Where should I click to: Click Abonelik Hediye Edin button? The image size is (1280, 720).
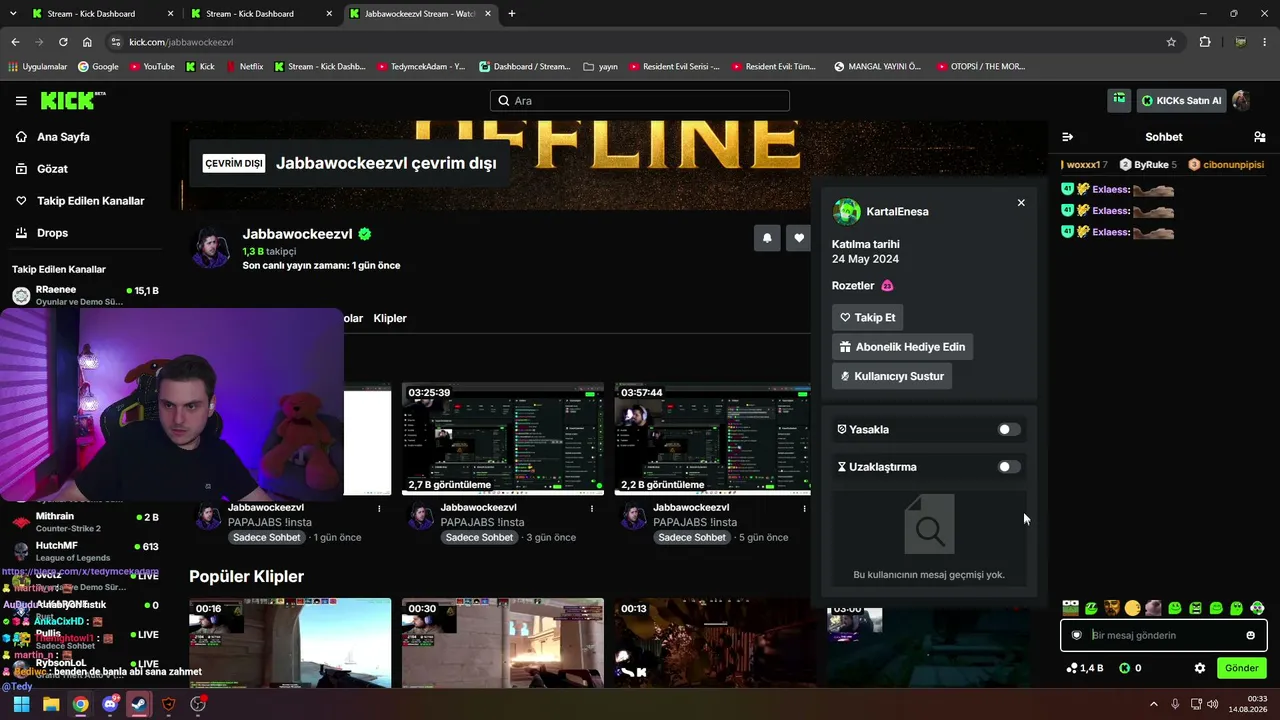pos(902,347)
